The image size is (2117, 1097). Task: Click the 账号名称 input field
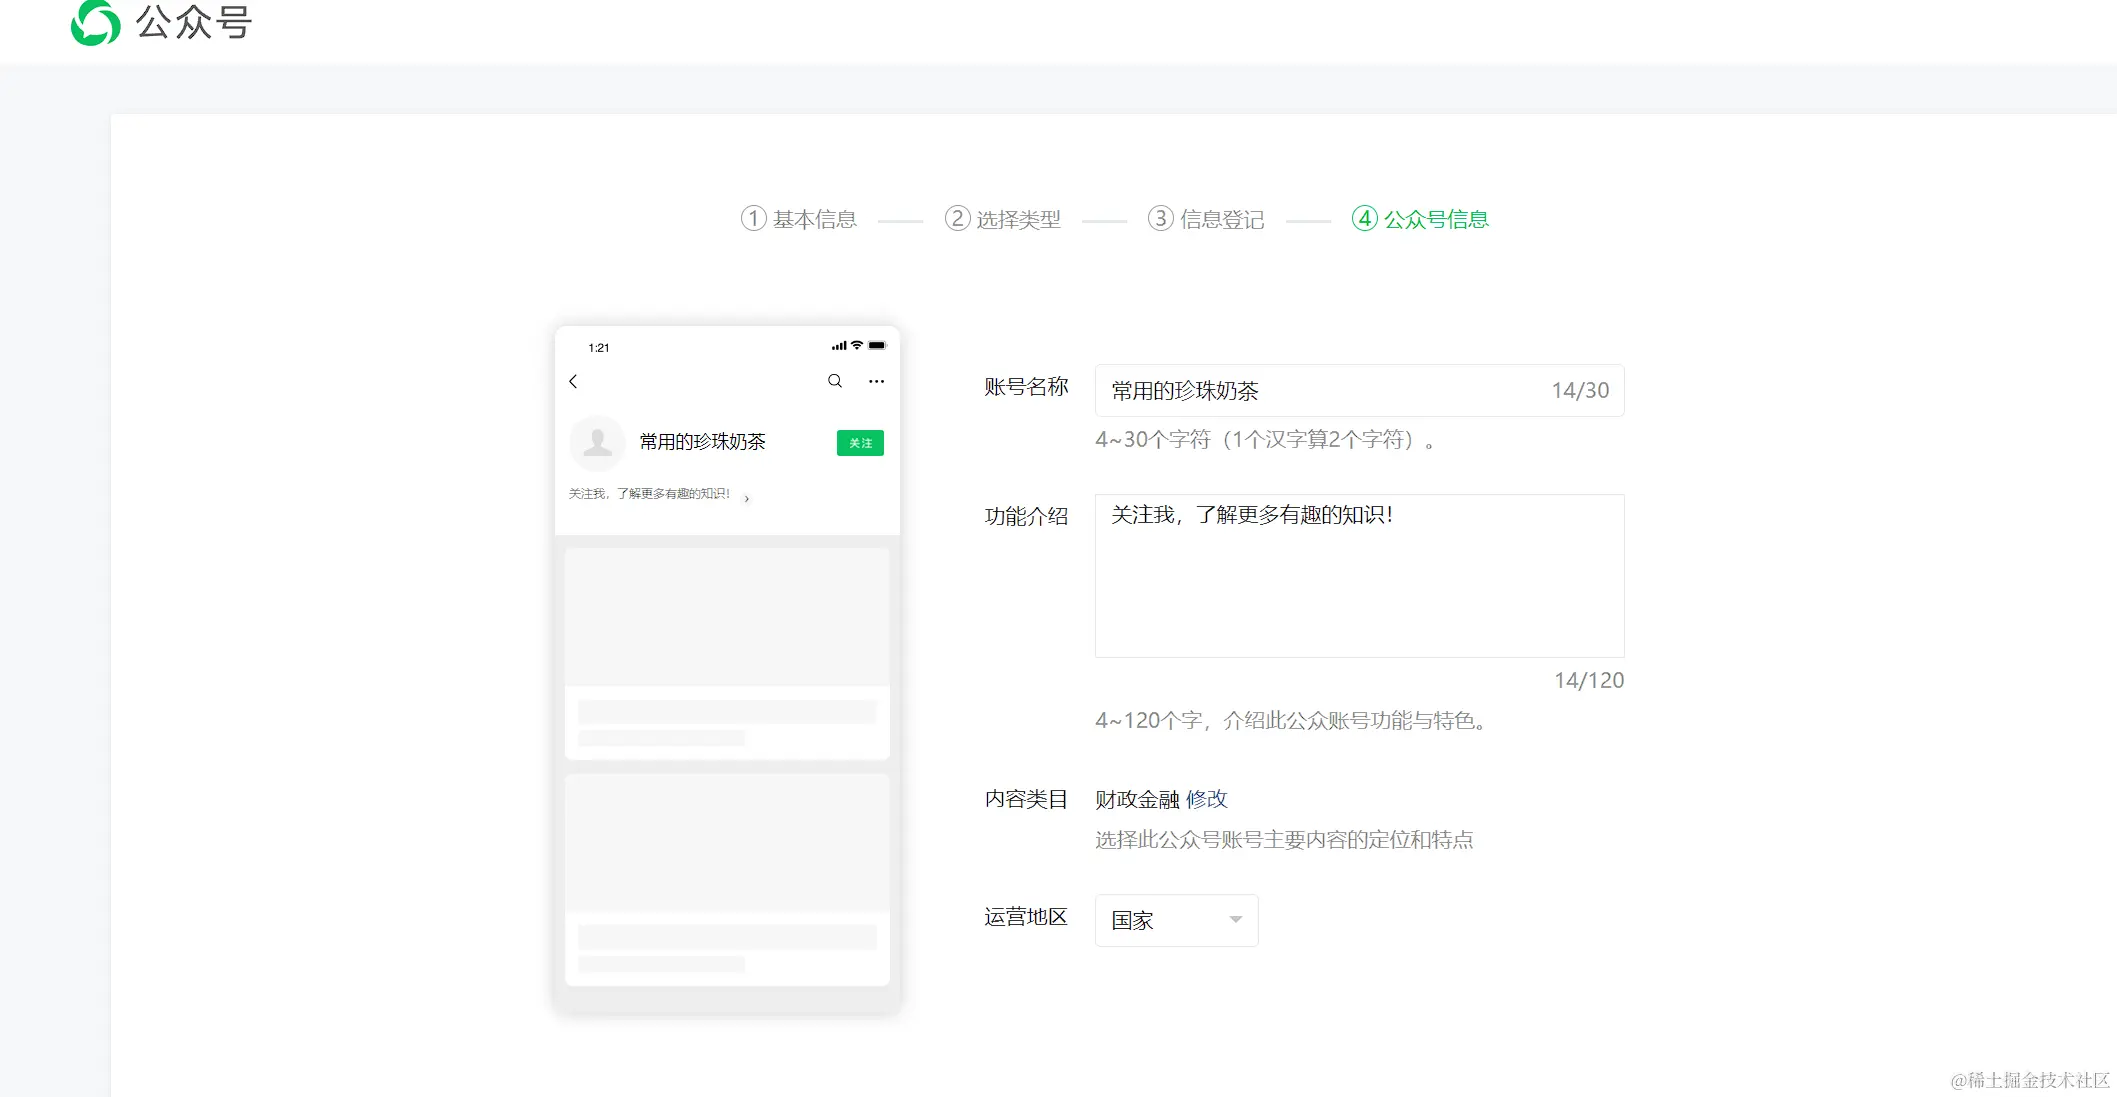(x=1320, y=391)
